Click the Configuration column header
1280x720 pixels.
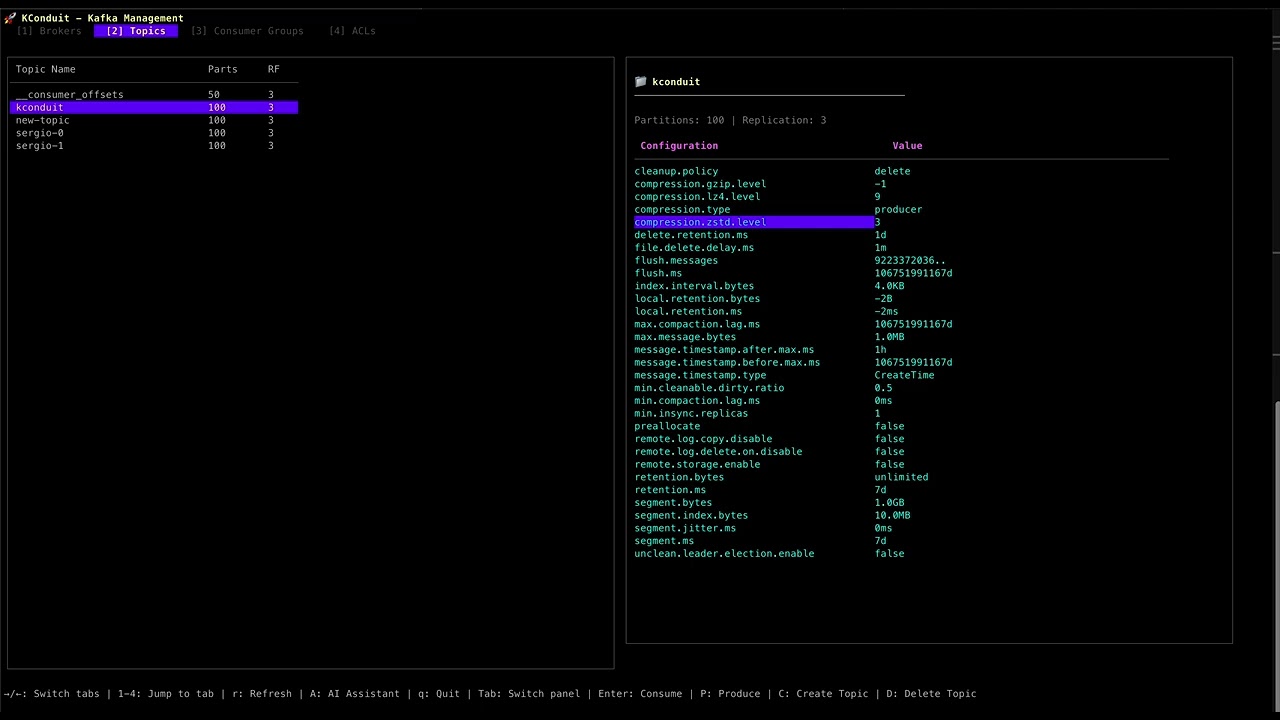coord(679,146)
